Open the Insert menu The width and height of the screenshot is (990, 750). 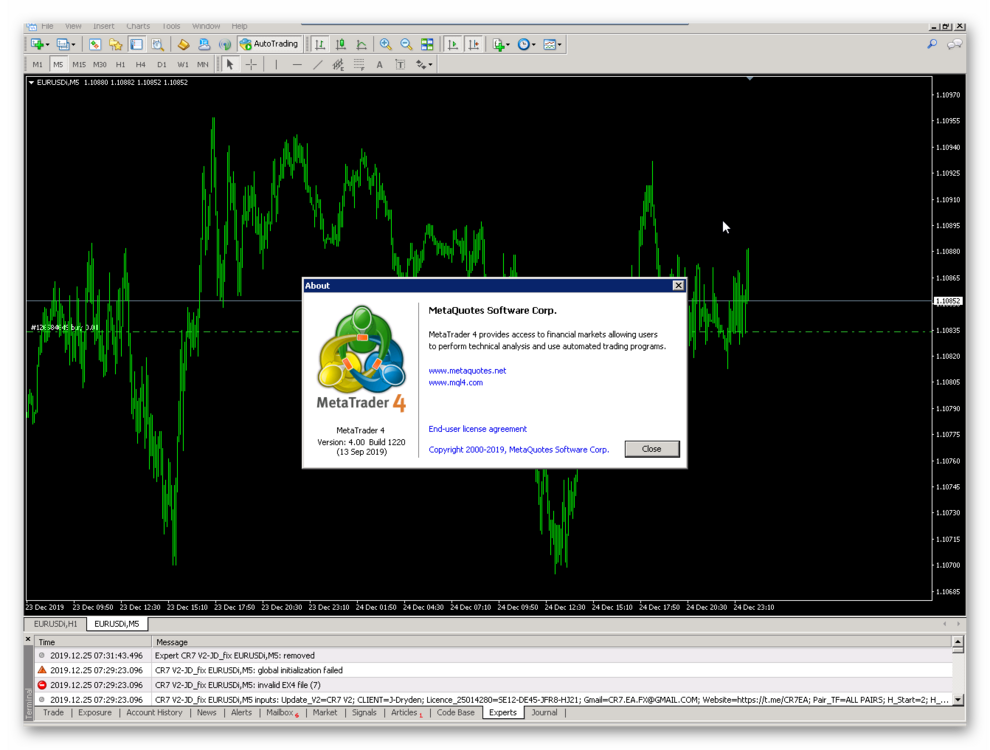click(x=104, y=26)
